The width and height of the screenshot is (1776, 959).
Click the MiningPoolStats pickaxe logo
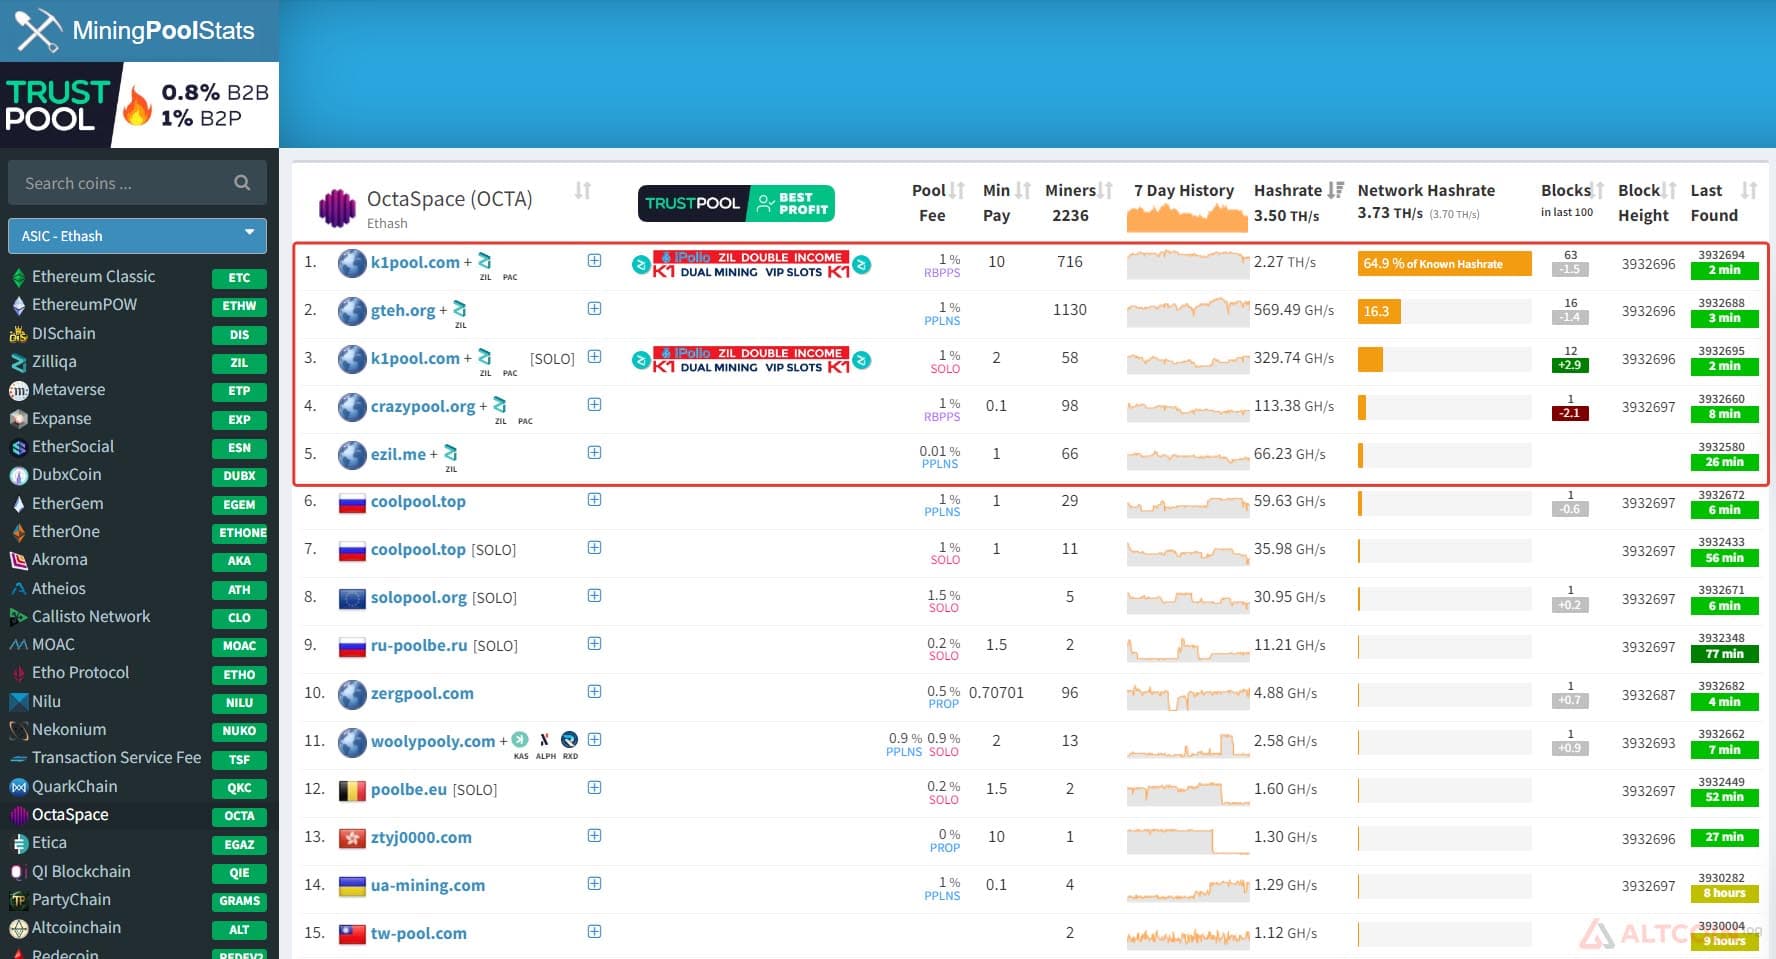click(x=38, y=30)
